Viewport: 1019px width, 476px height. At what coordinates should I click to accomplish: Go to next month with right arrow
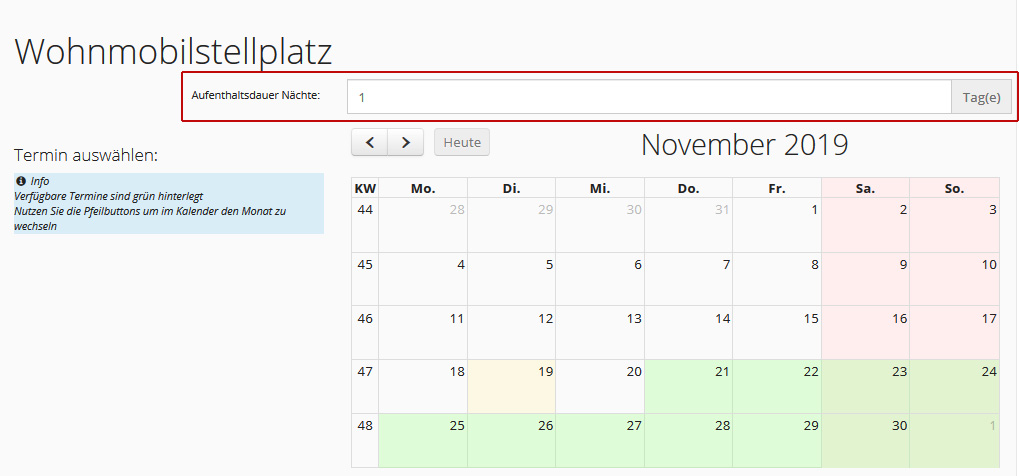click(x=406, y=142)
